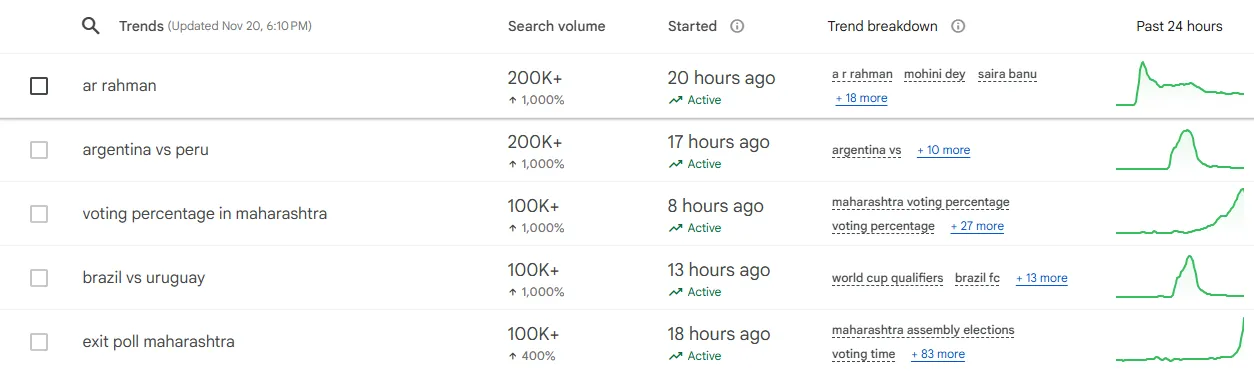Click the search magnifier icon beside Trends

(x=90, y=26)
